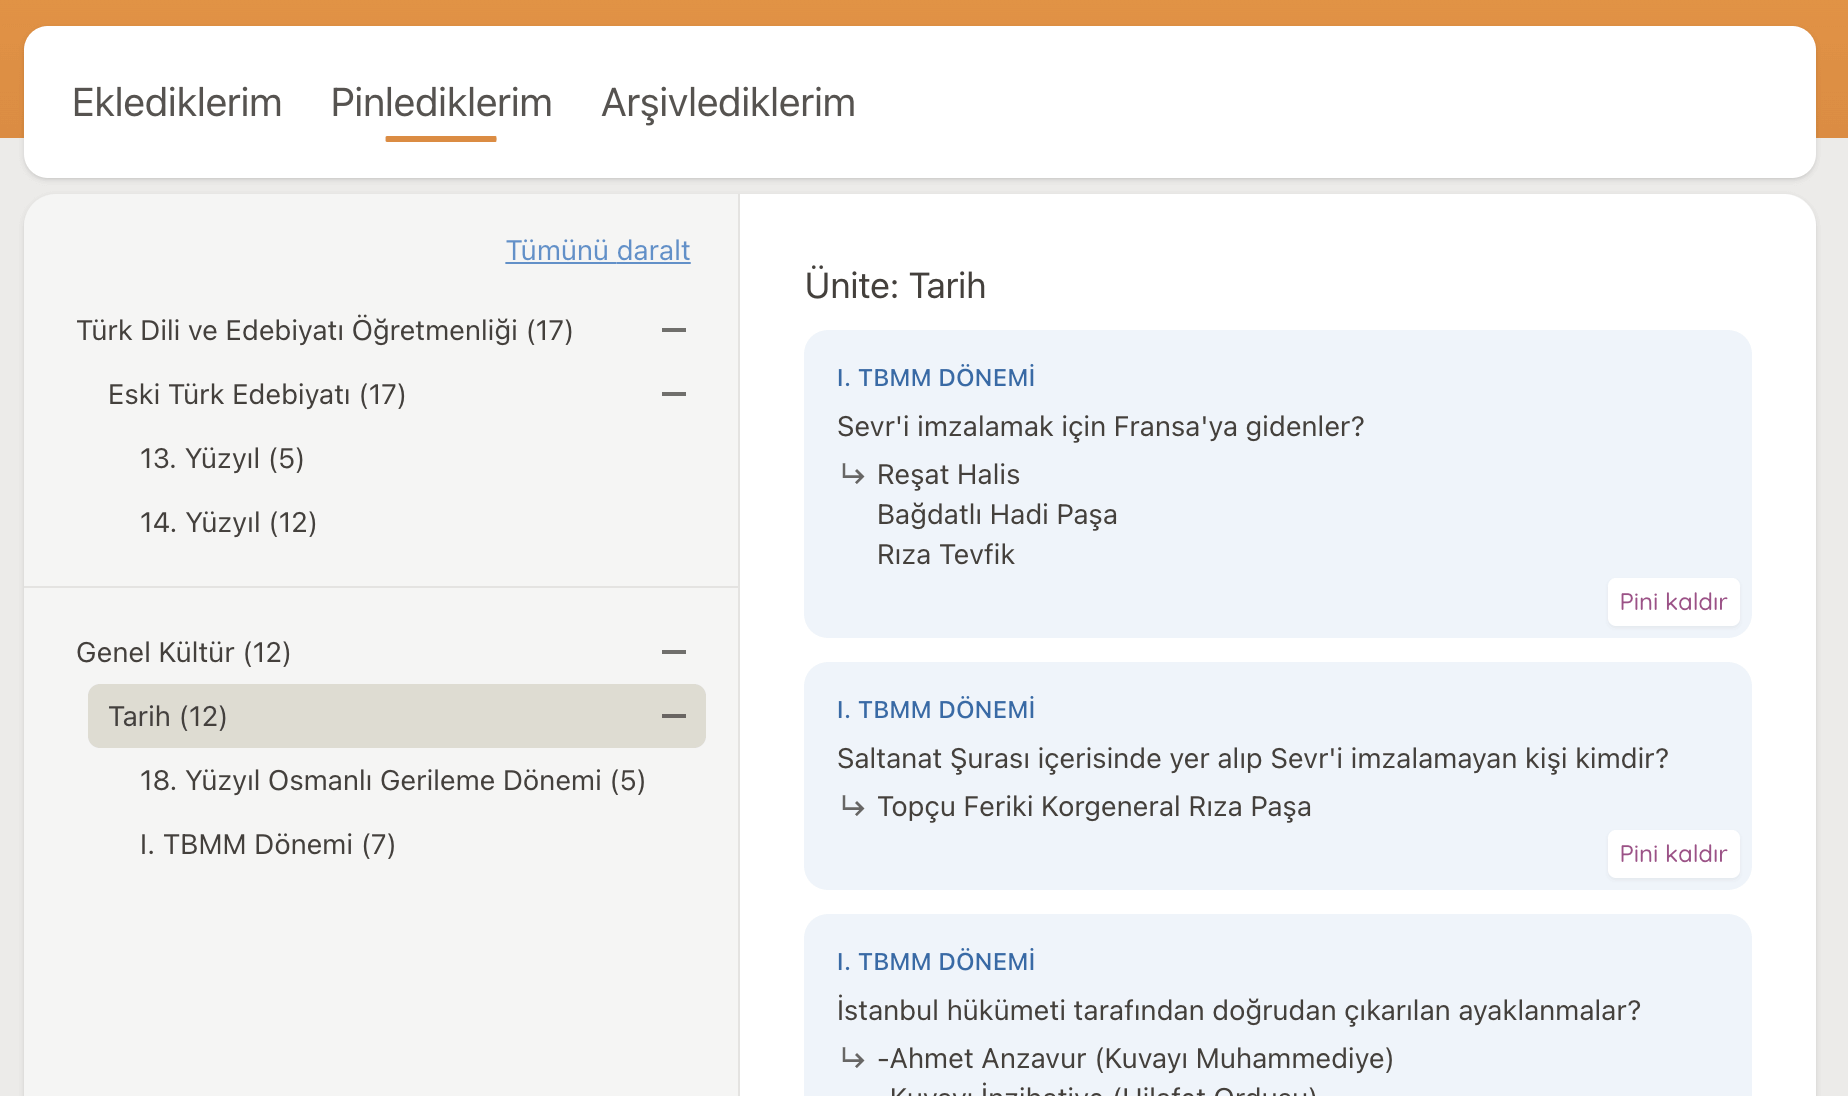Select 13. Yüzyıl in the tree
The image size is (1848, 1096).
coord(222,458)
